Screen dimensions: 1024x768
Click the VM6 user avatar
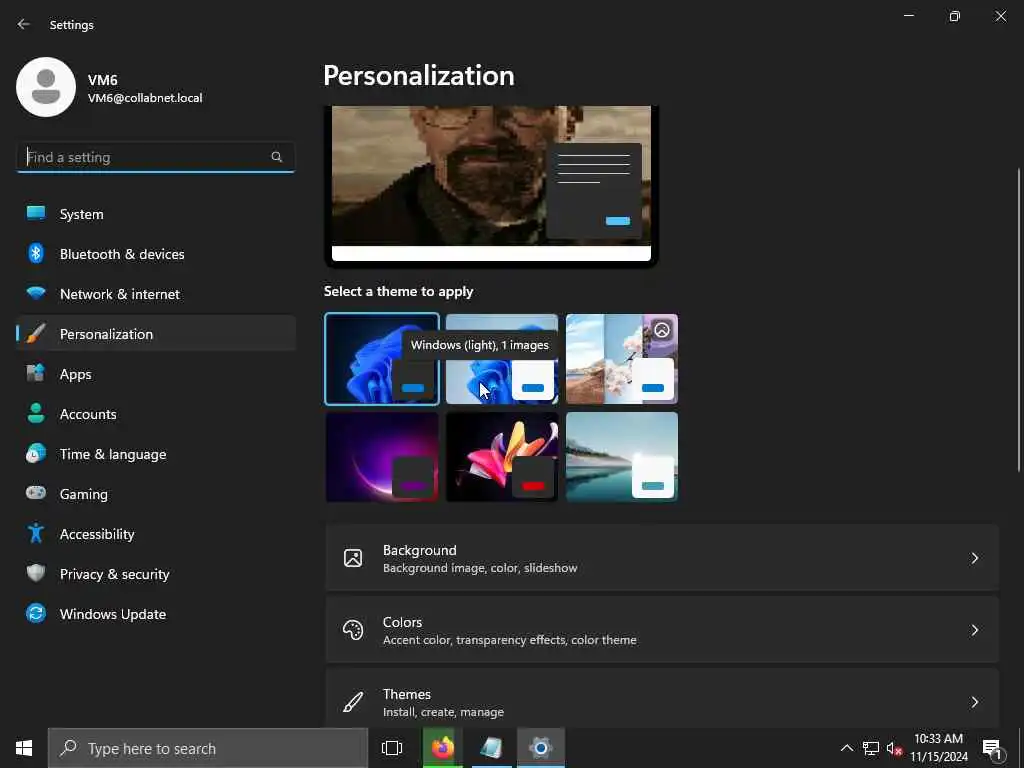coord(46,87)
